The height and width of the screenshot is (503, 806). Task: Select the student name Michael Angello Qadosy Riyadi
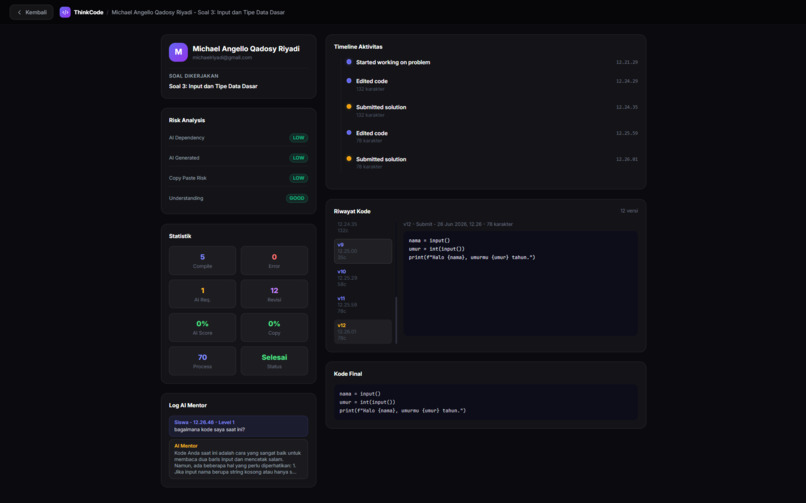(x=246, y=49)
